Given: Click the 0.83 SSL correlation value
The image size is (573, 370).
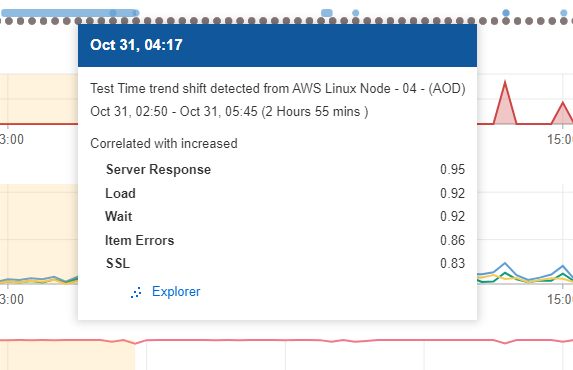Looking at the screenshot, I should 452,263.
